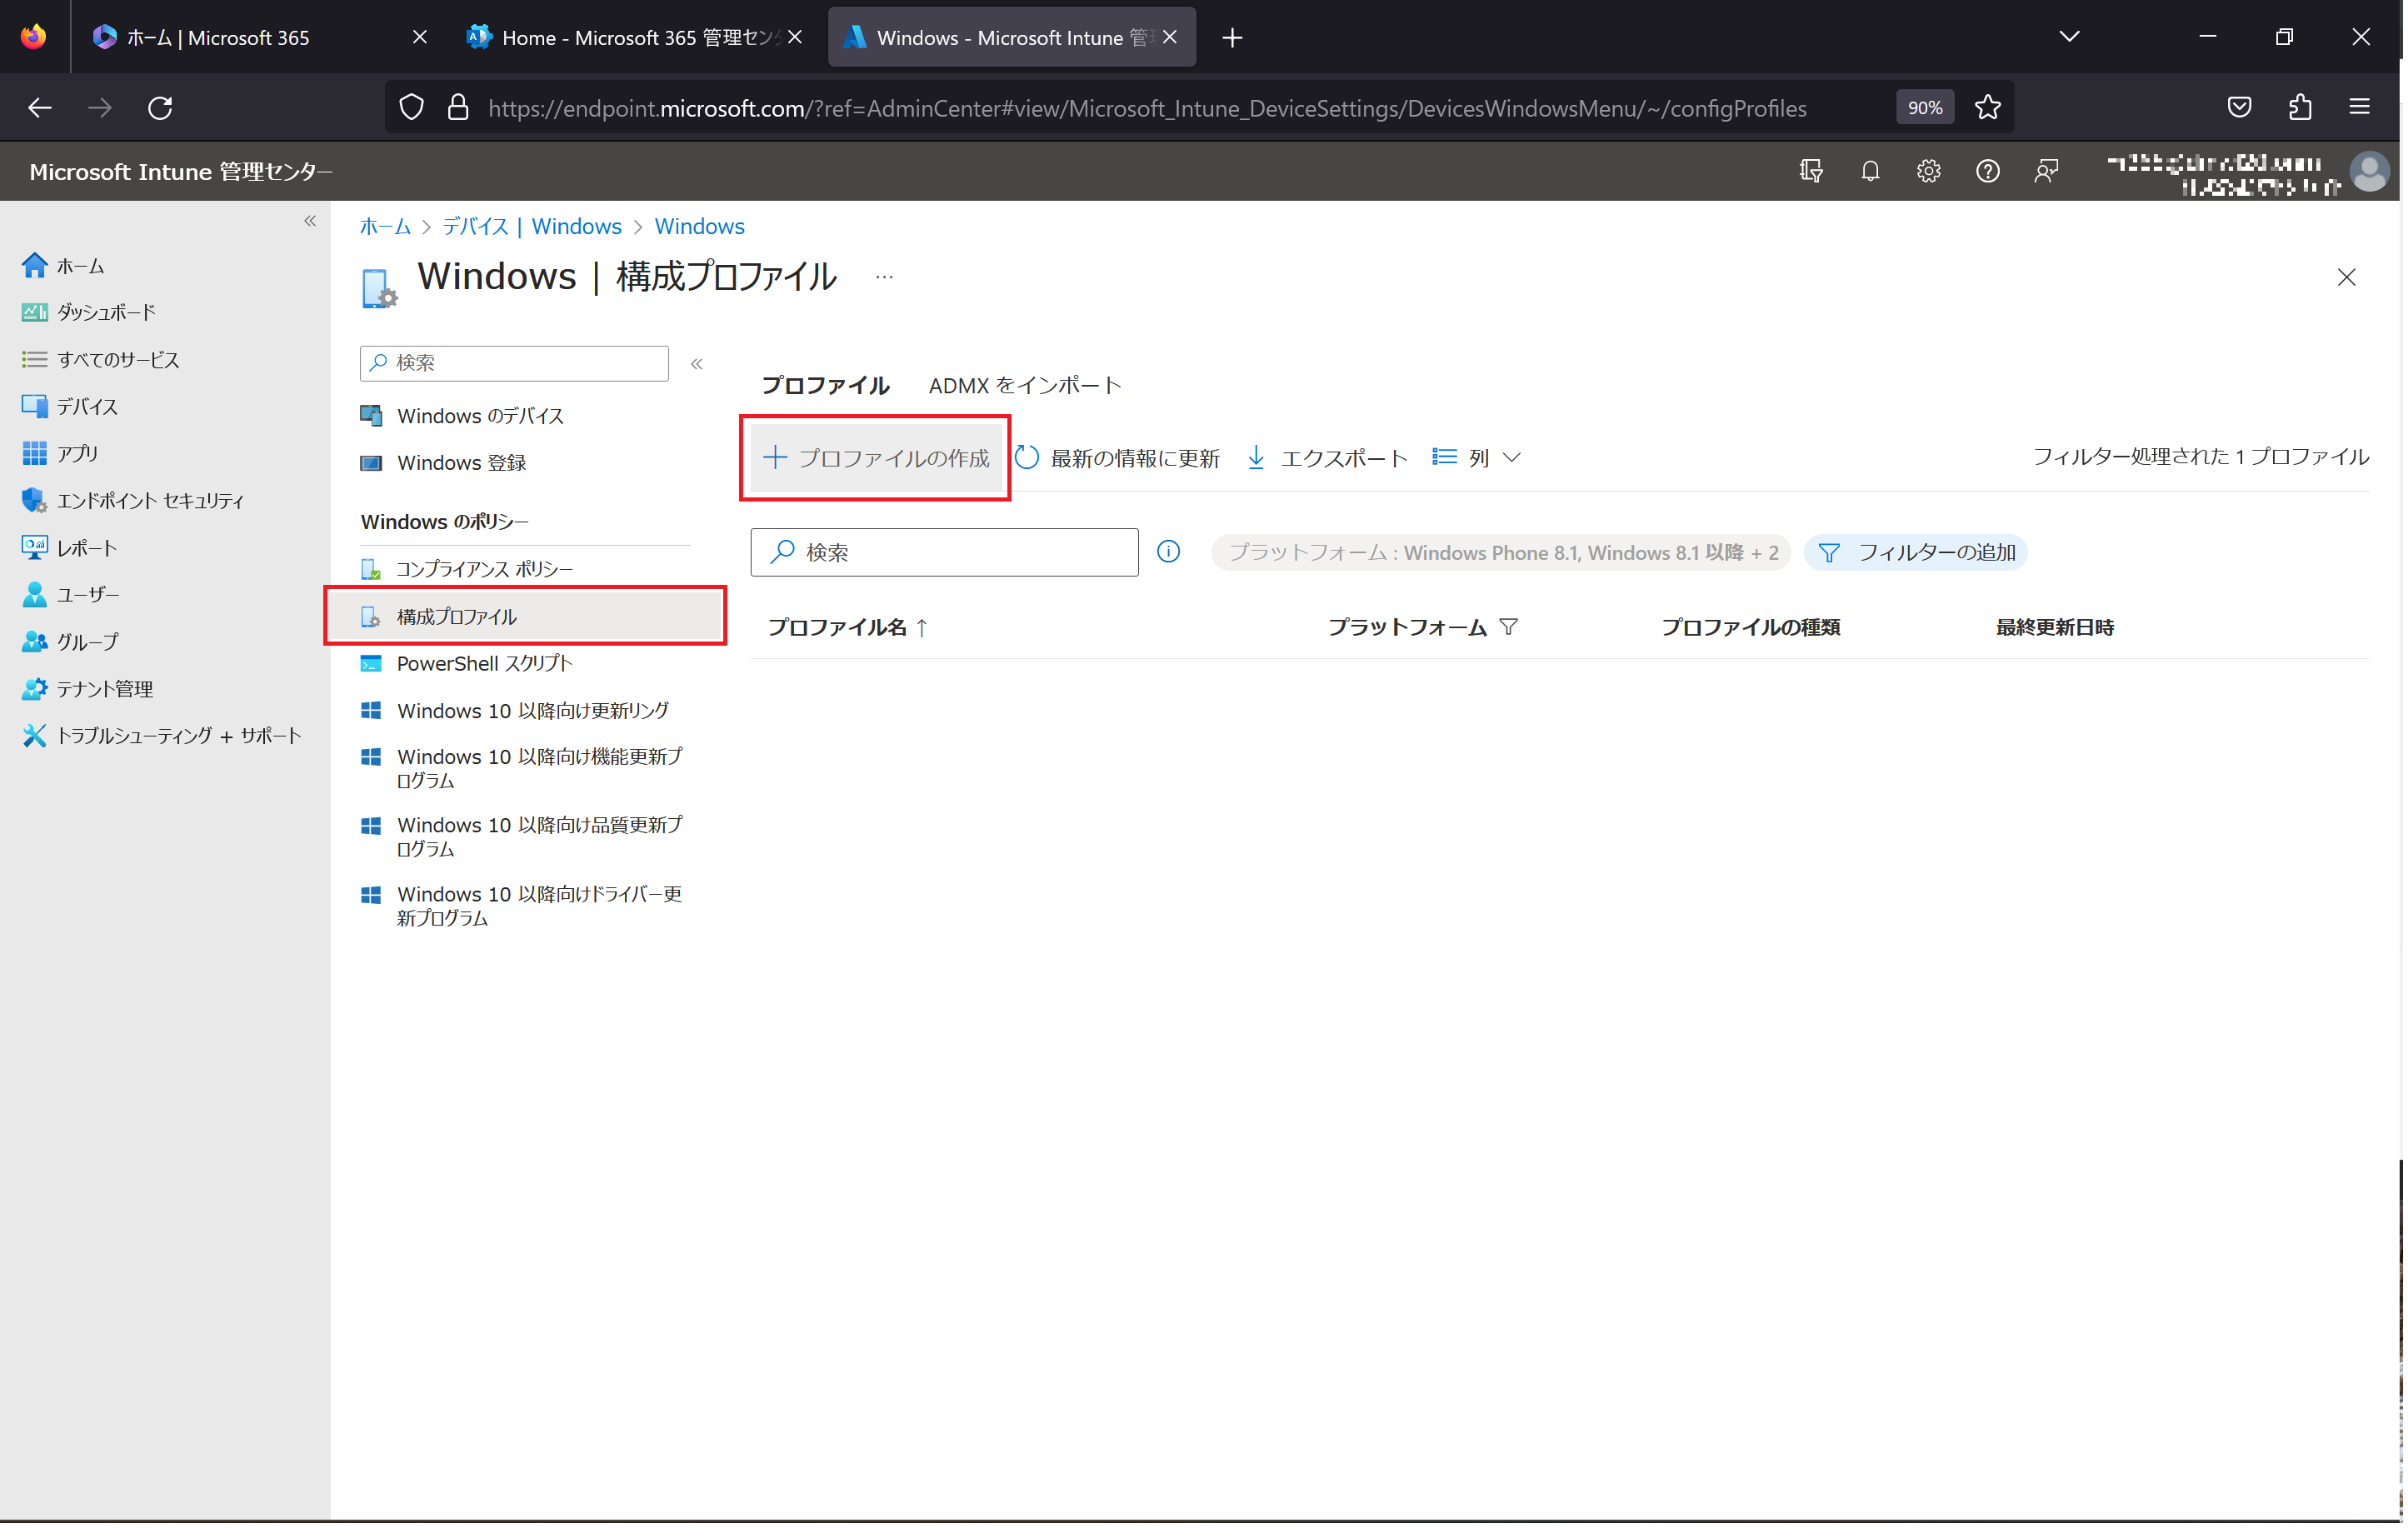Click 最新の情報に更新 to refresh
This screenshot has height=1528, width=2408.
pyautogui.click(x=1119, y=458)
